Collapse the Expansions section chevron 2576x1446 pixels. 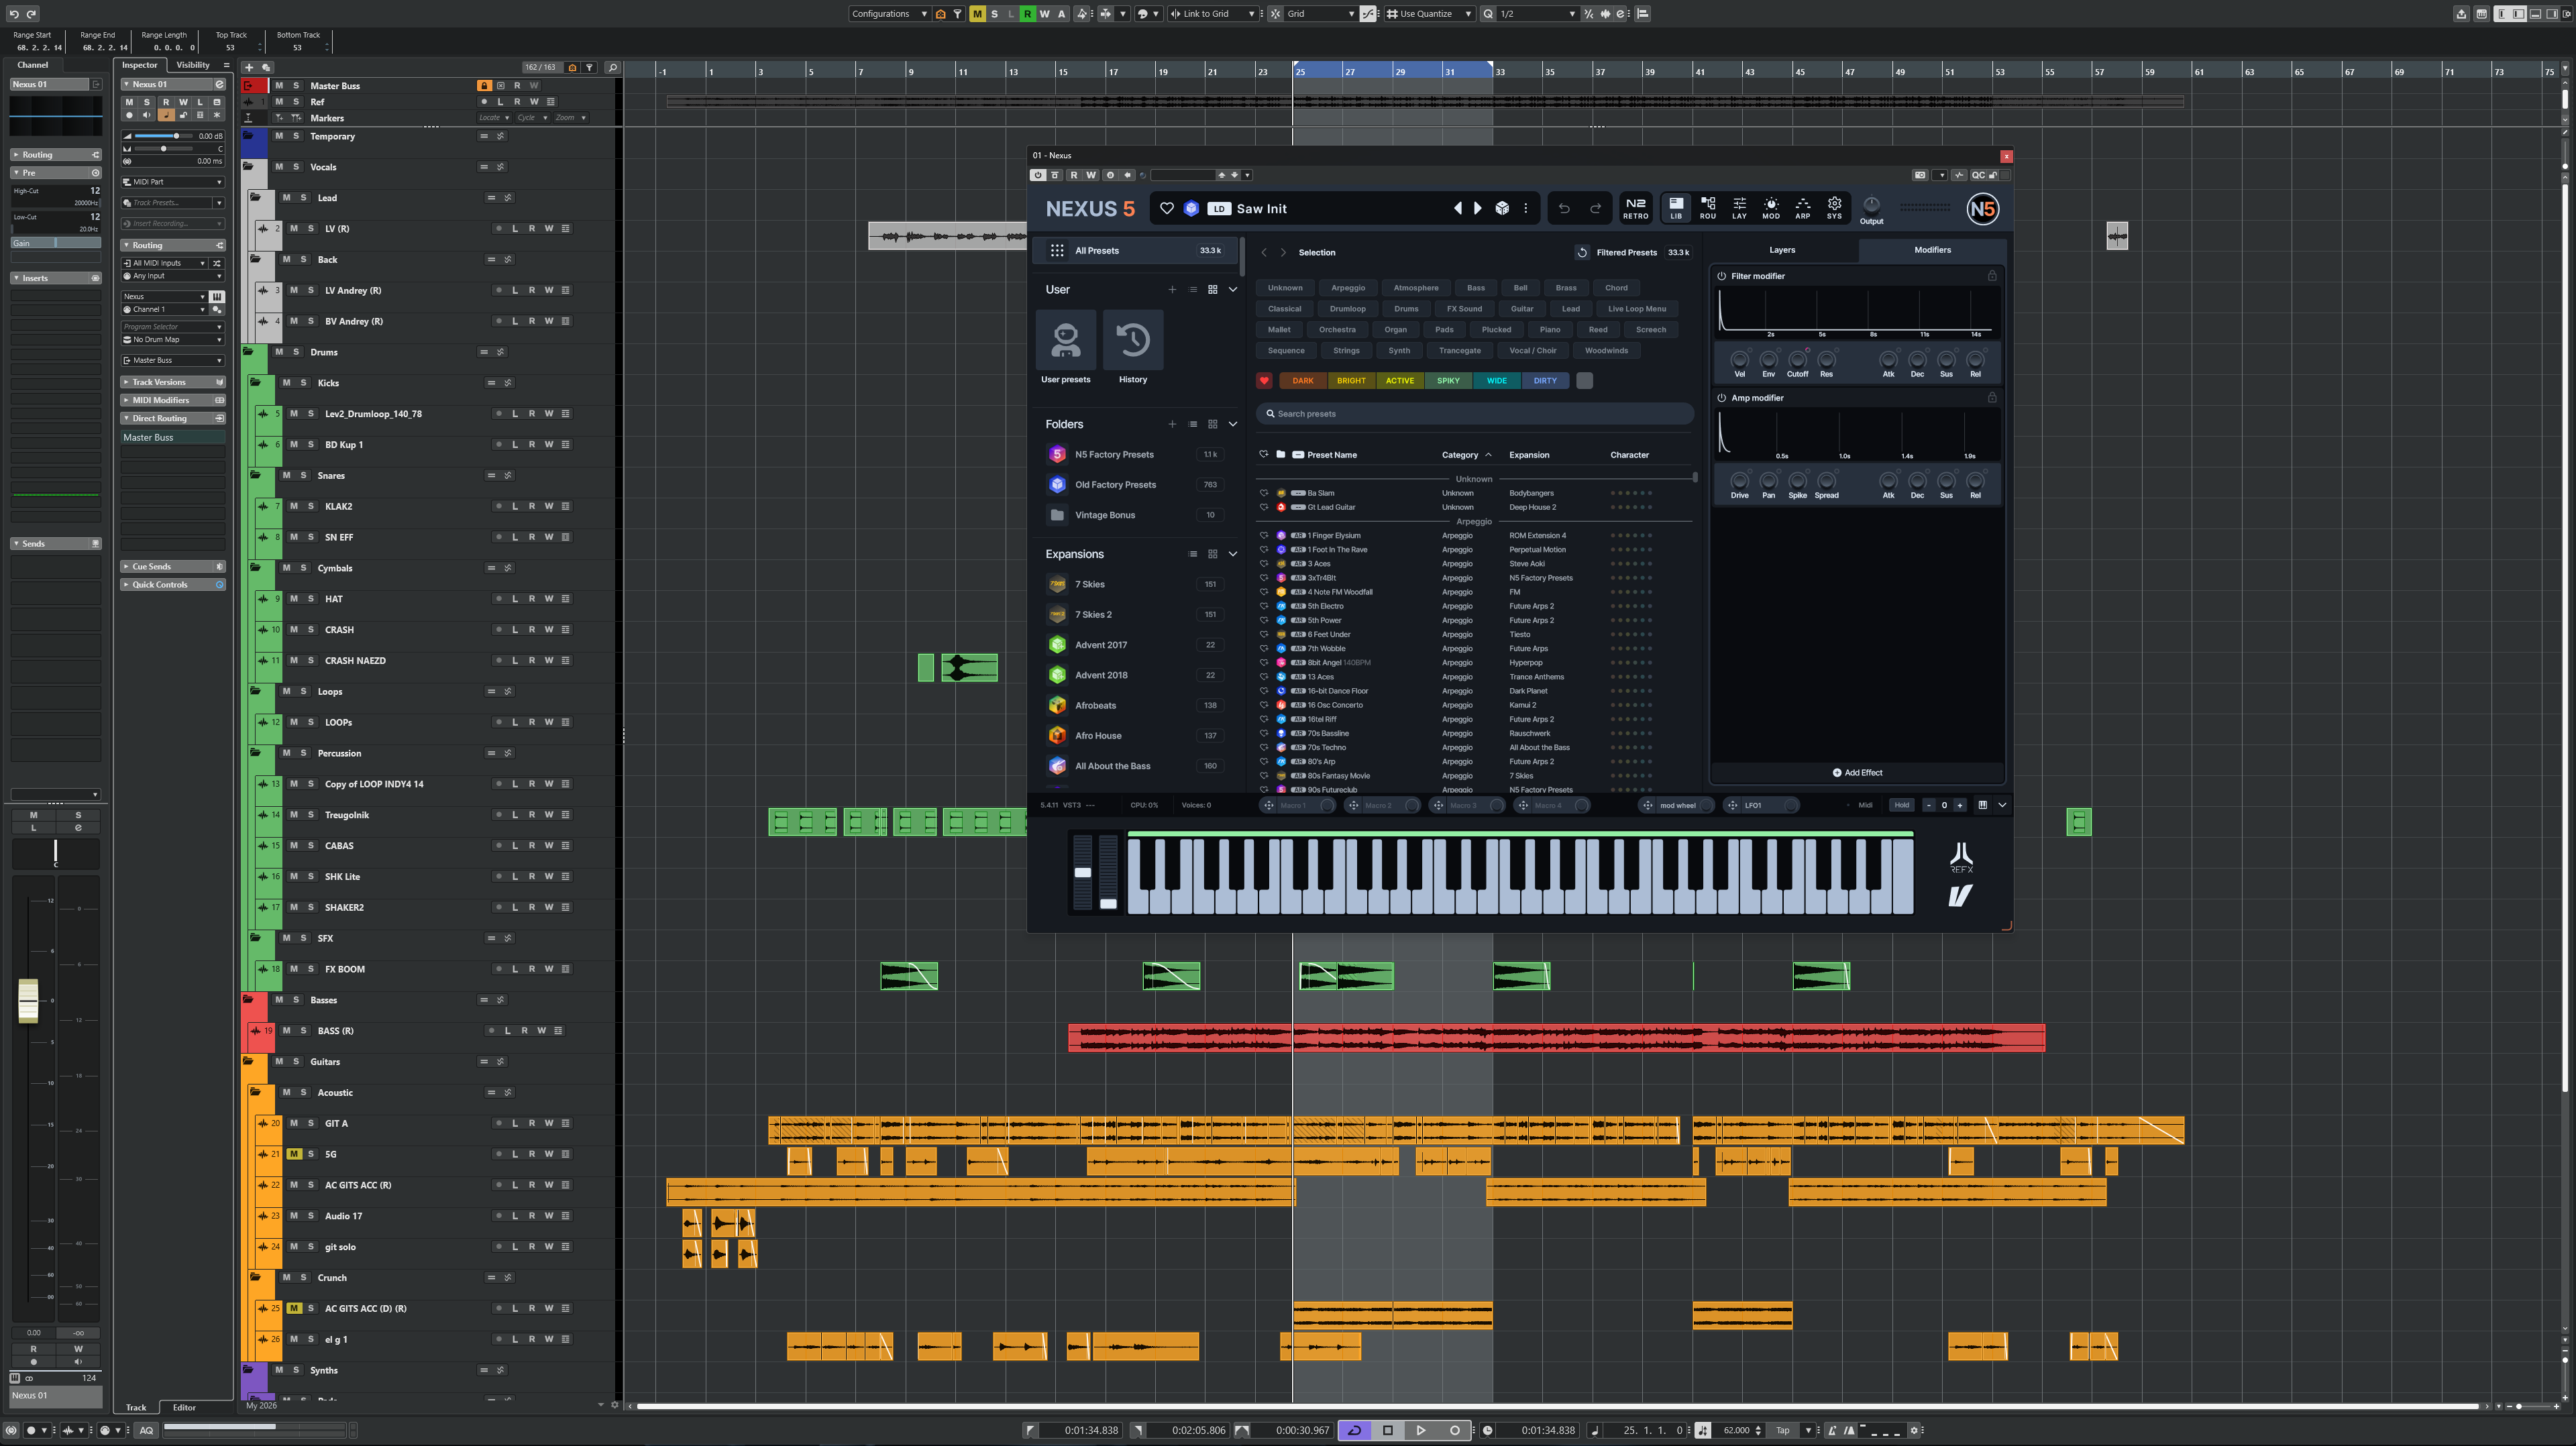(x=1232, y=554)
